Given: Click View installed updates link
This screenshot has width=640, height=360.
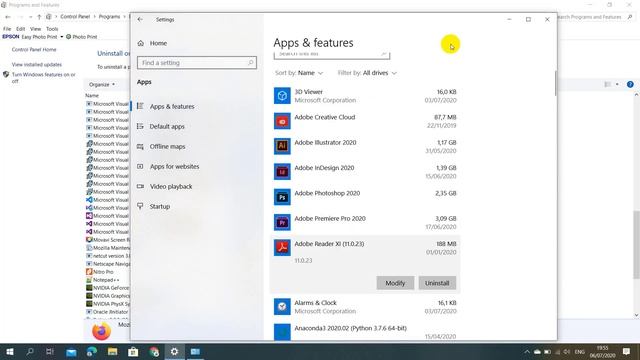Looking at the screenshot, I should [x=37, y=64].
